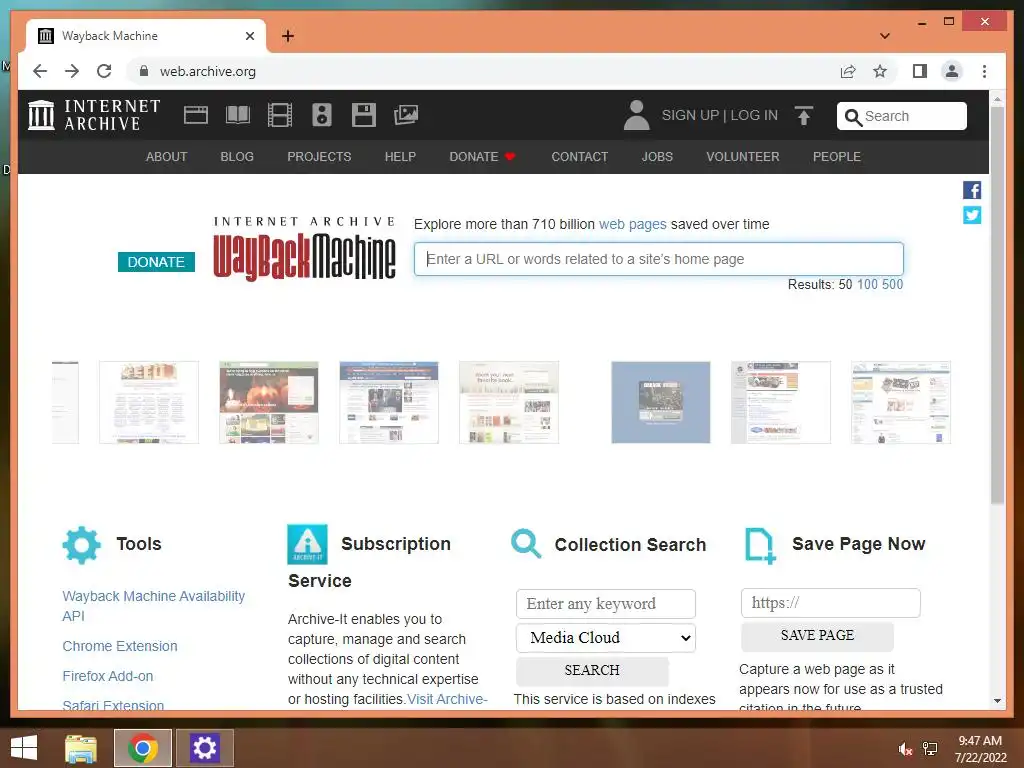This screenshot has width=1024, height=768.
Task: Open the BLOG menu item
Action: click(x=237, y=157)
